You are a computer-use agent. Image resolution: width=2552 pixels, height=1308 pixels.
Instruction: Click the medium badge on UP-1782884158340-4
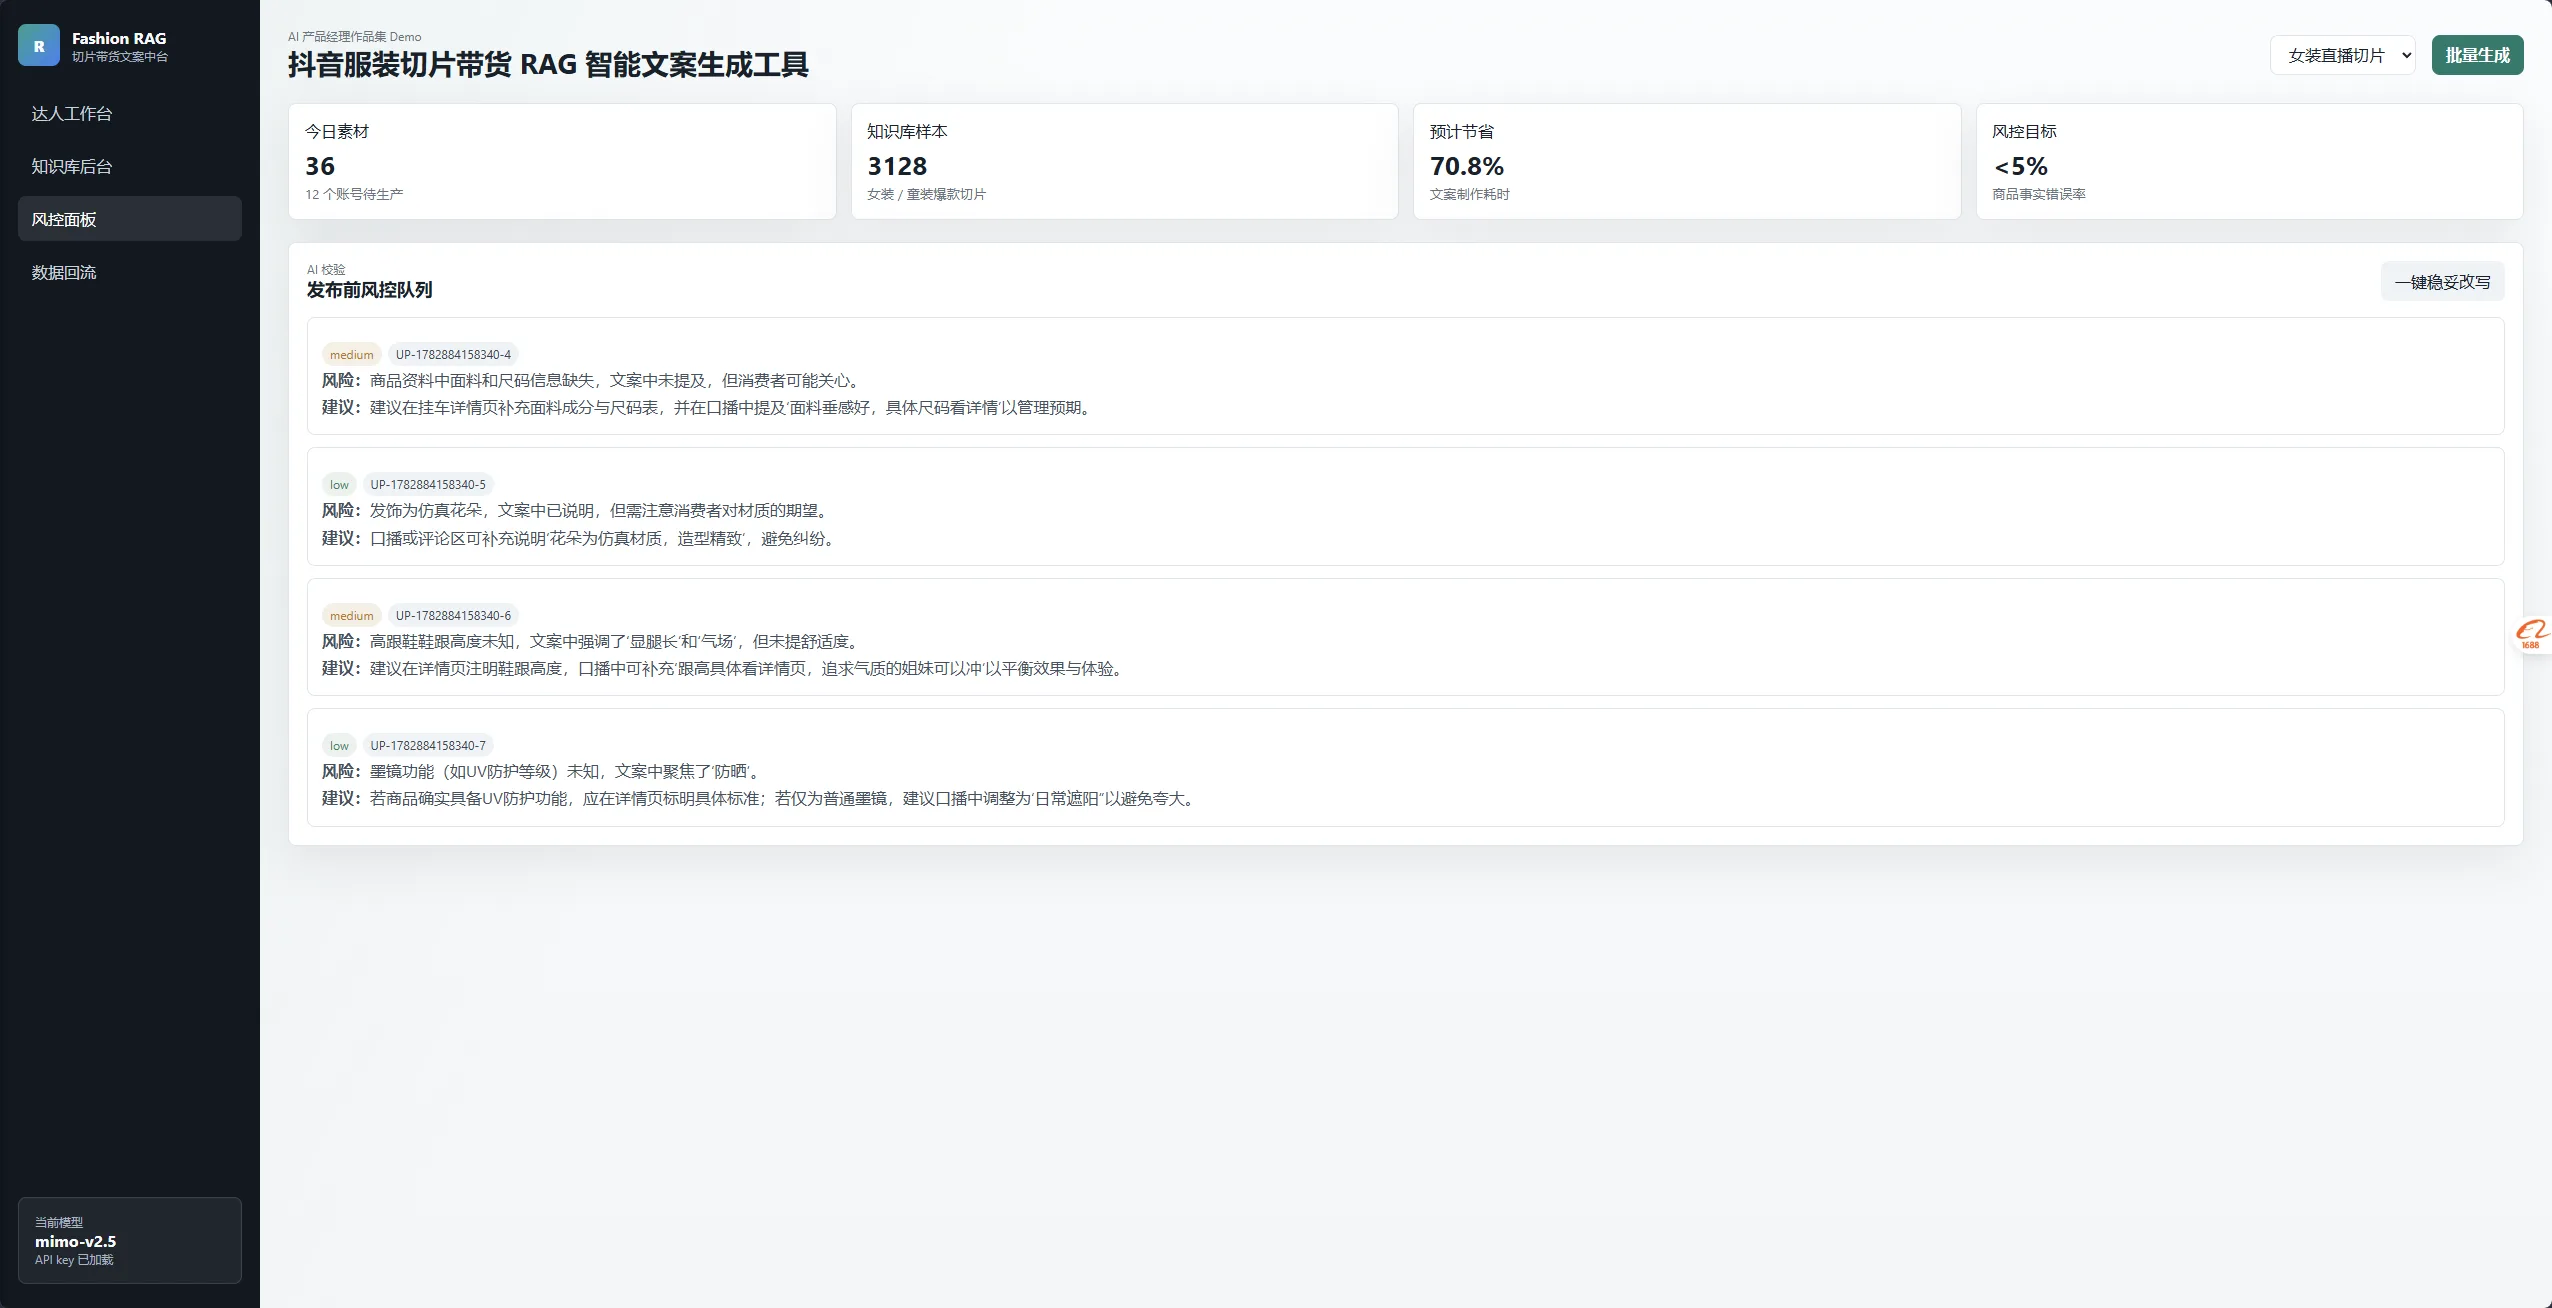click(x=351, y=354)
